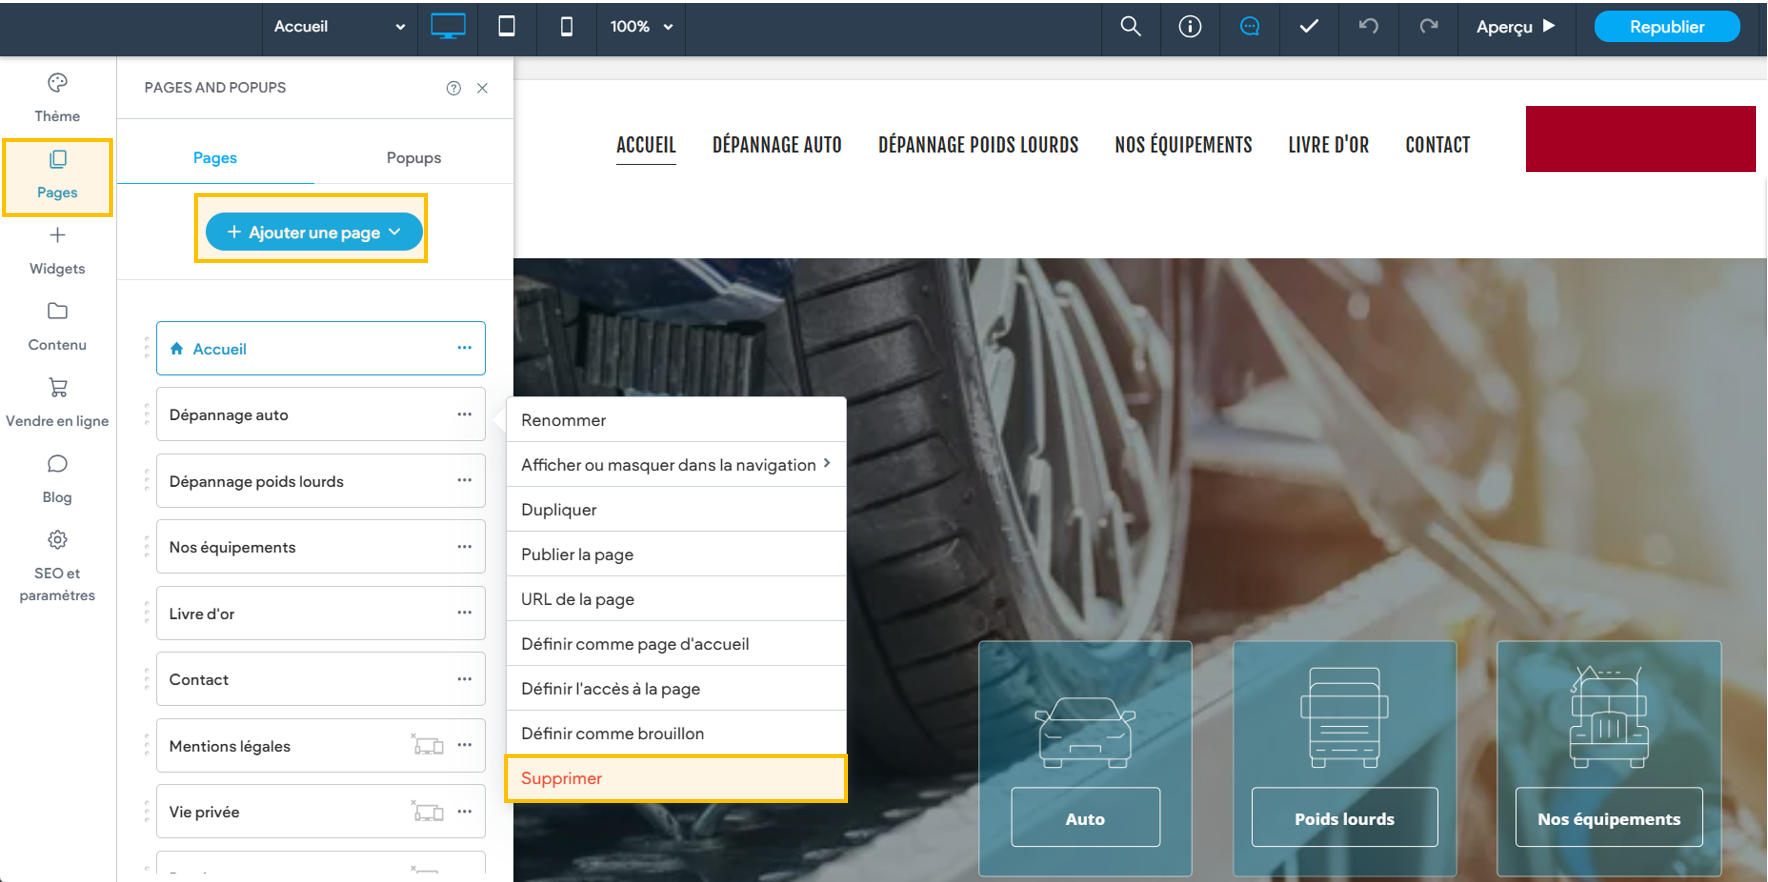Choose Publier la page from menu
Viewport: 1768px width, 882px height.
click(676, 554)
